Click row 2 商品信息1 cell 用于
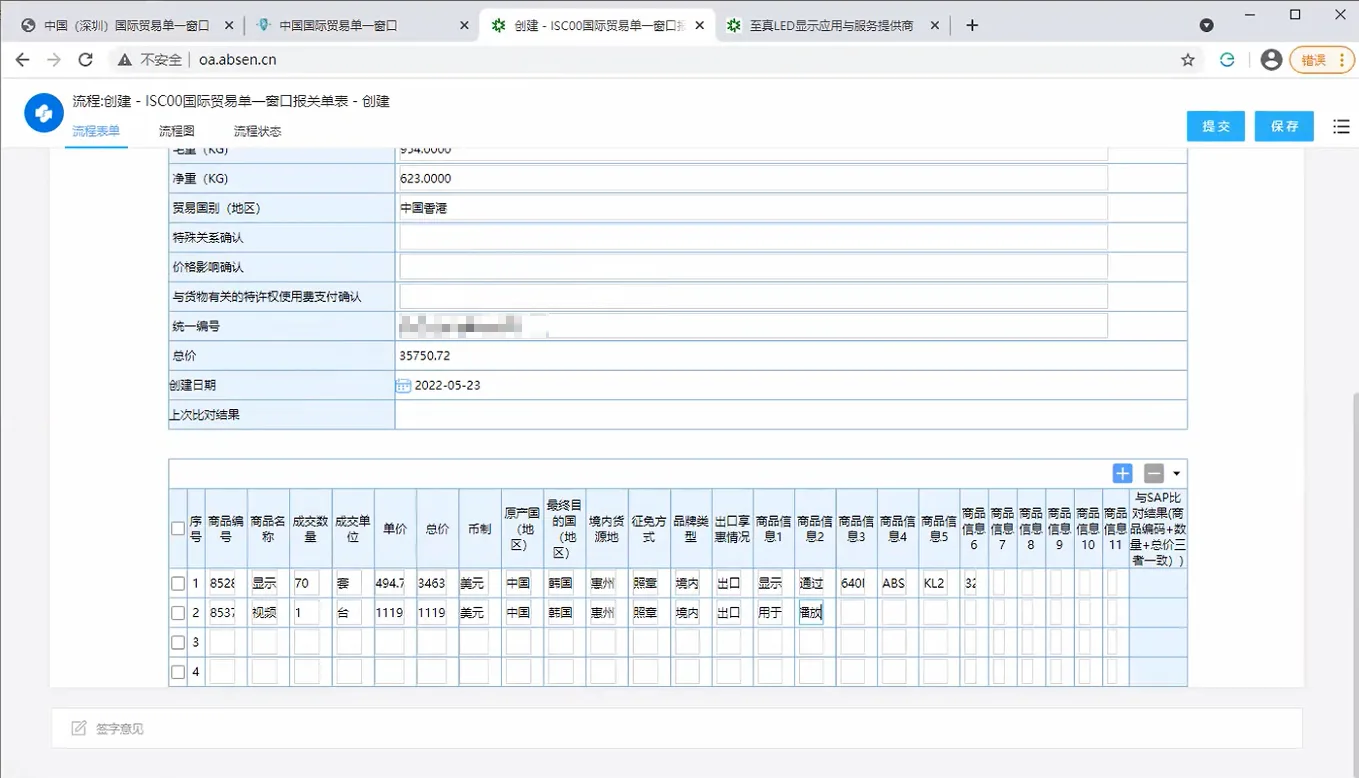Image resolution: width=1359 pixels, height=778 pixels. [x=770, y=612]
